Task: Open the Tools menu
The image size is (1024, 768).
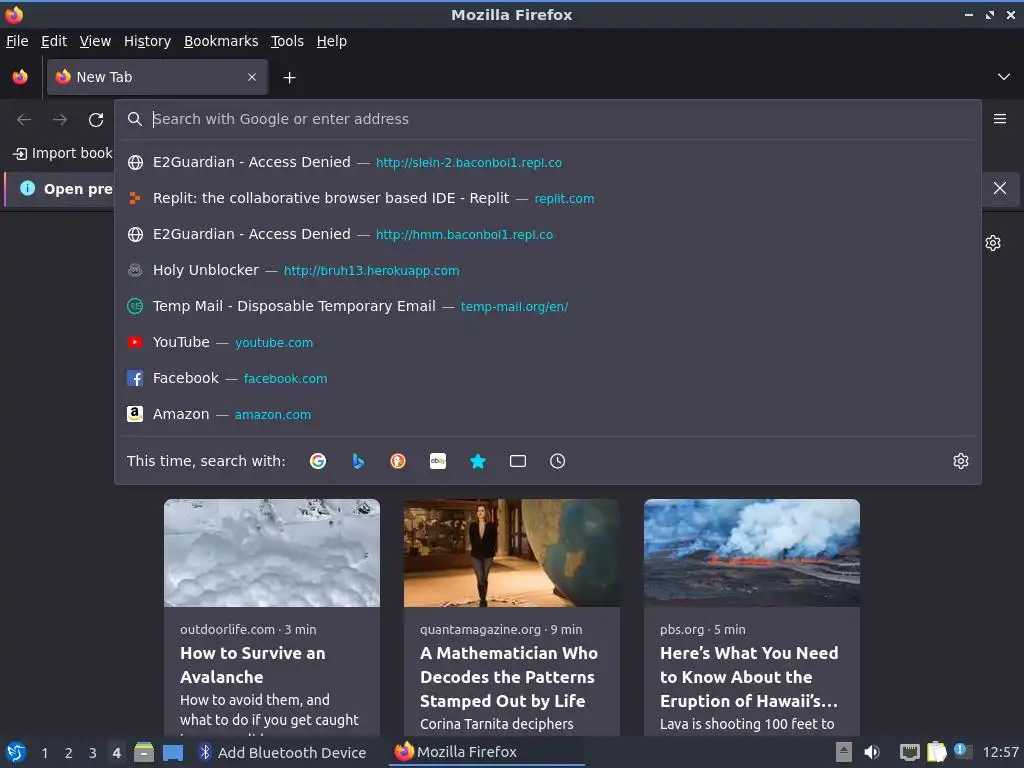Action: 287,41
